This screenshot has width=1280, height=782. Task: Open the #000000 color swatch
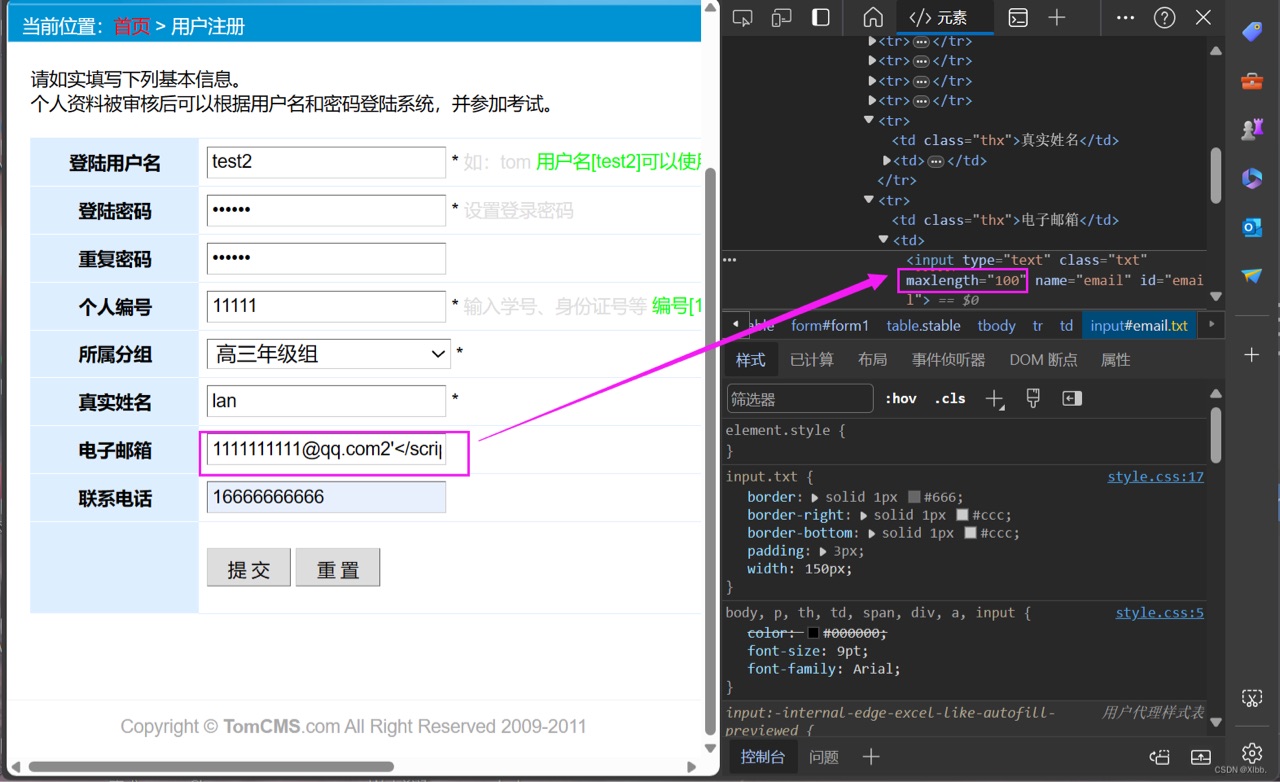[x=813, y=633]
